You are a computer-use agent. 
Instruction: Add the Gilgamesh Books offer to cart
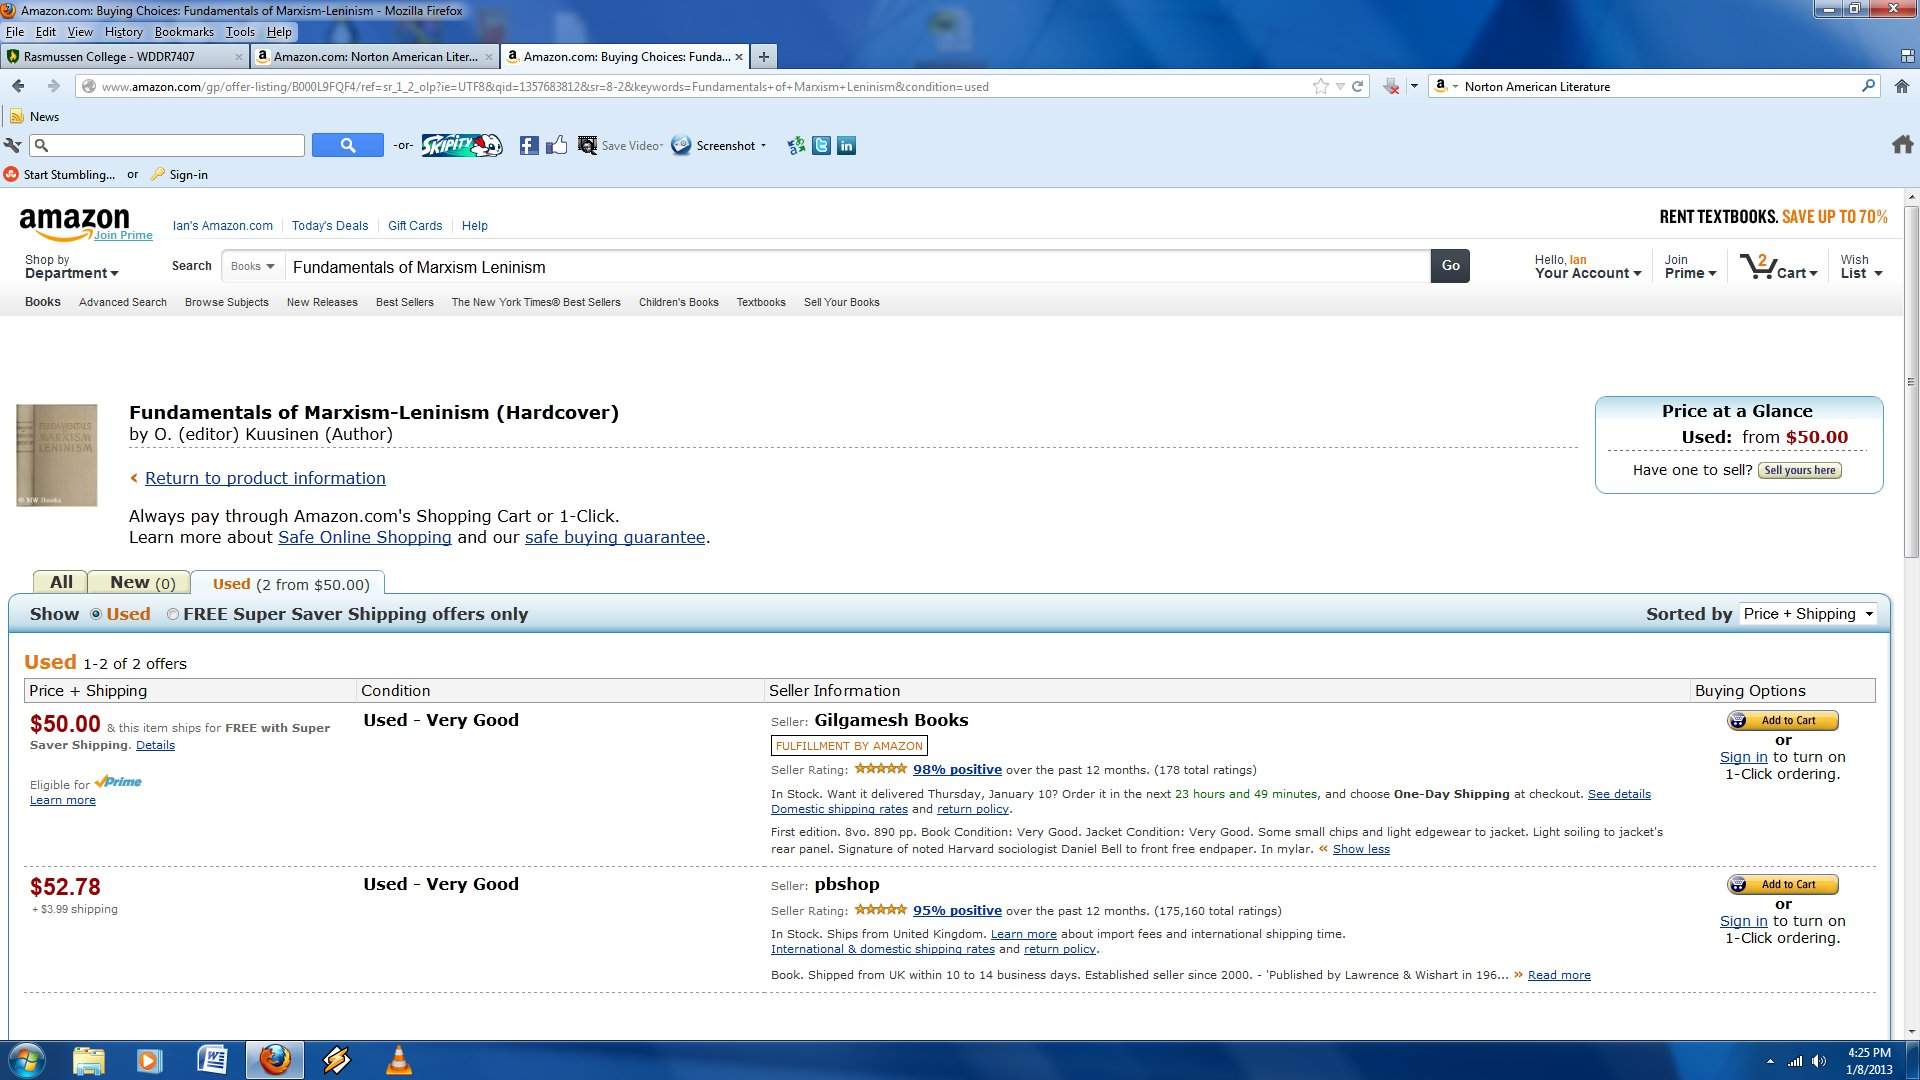(1782, 721)
